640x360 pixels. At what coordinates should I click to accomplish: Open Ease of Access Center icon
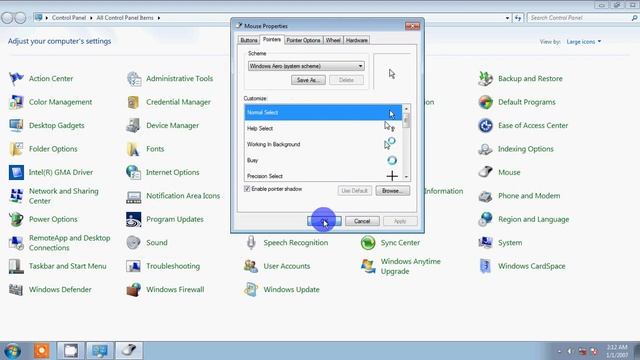point(485,125)
